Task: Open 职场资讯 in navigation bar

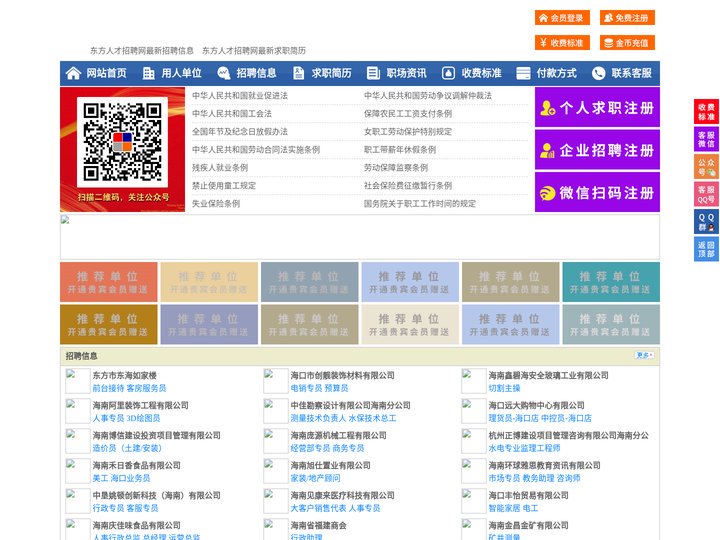Action: pos(406,73)
